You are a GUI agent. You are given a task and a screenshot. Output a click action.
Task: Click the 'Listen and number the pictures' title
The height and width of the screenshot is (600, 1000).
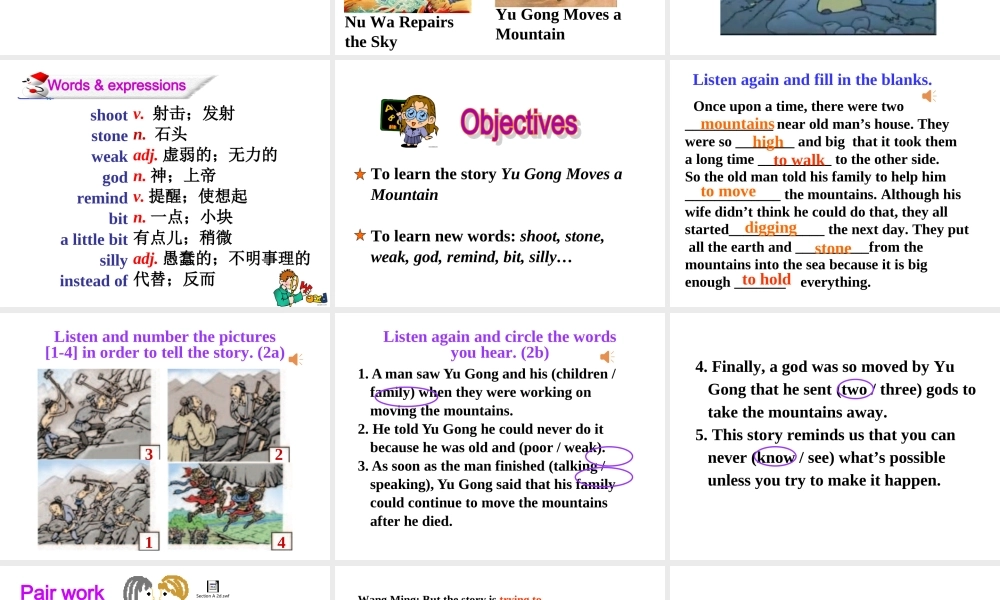tap(165, 344)
